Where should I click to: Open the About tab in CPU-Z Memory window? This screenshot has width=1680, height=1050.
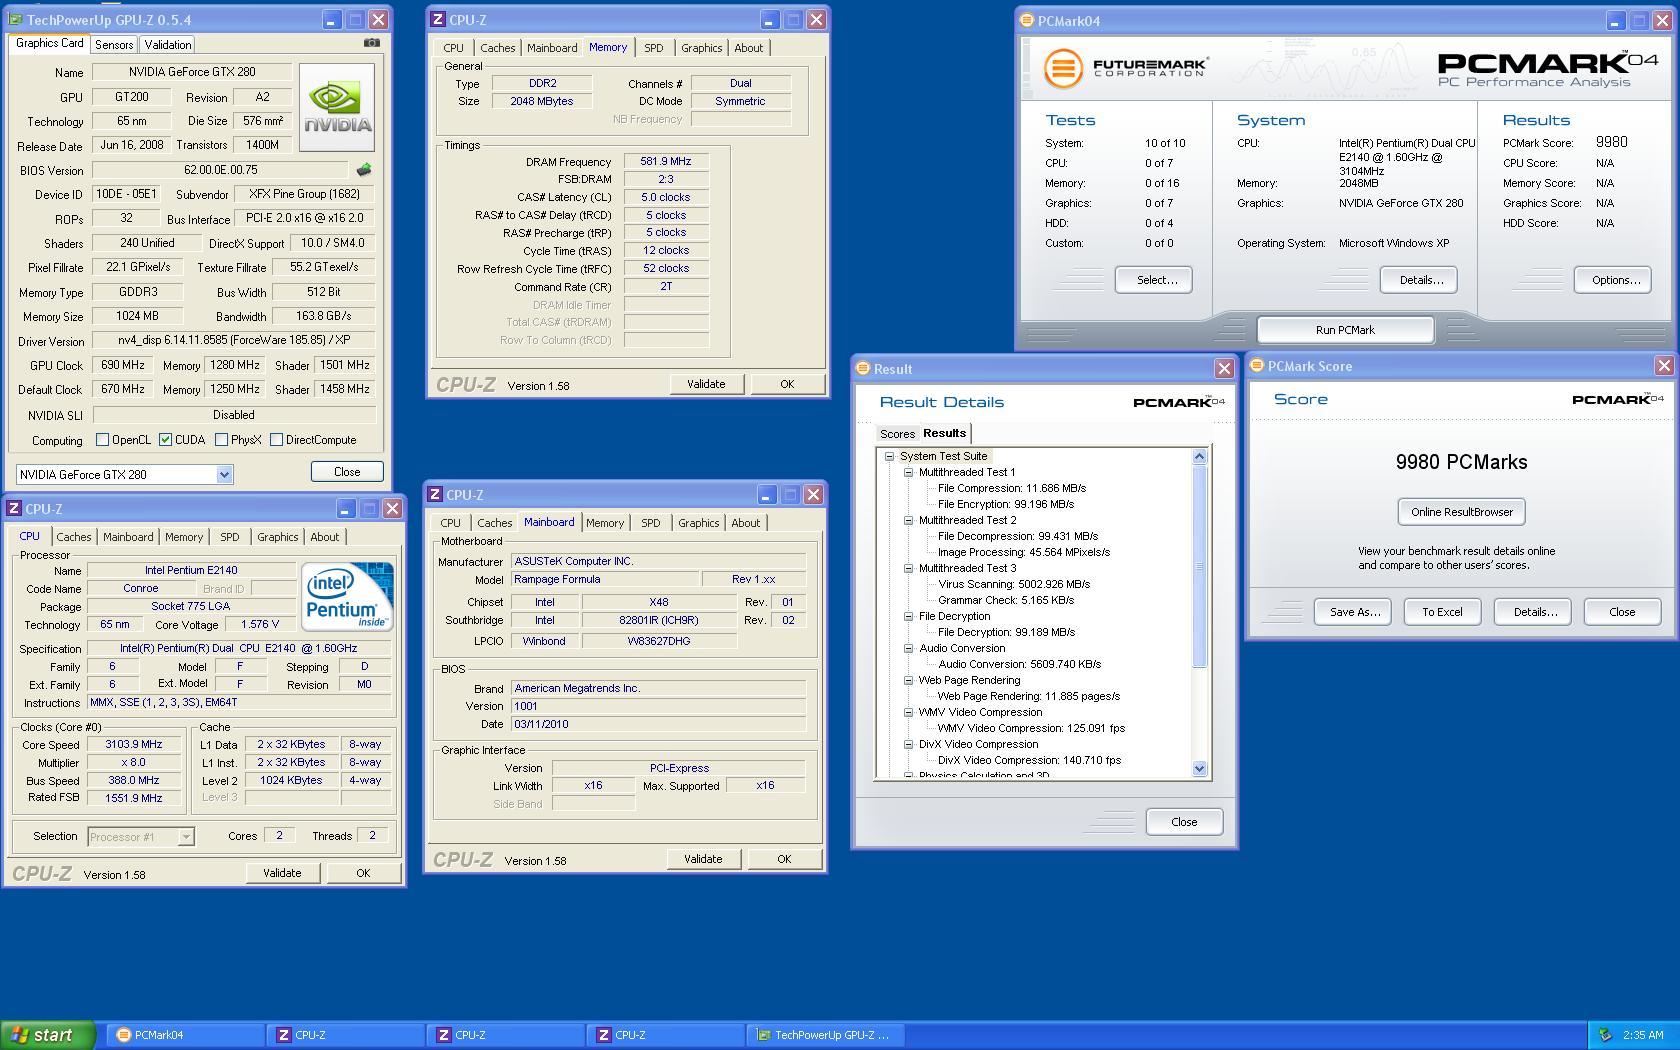748,48
